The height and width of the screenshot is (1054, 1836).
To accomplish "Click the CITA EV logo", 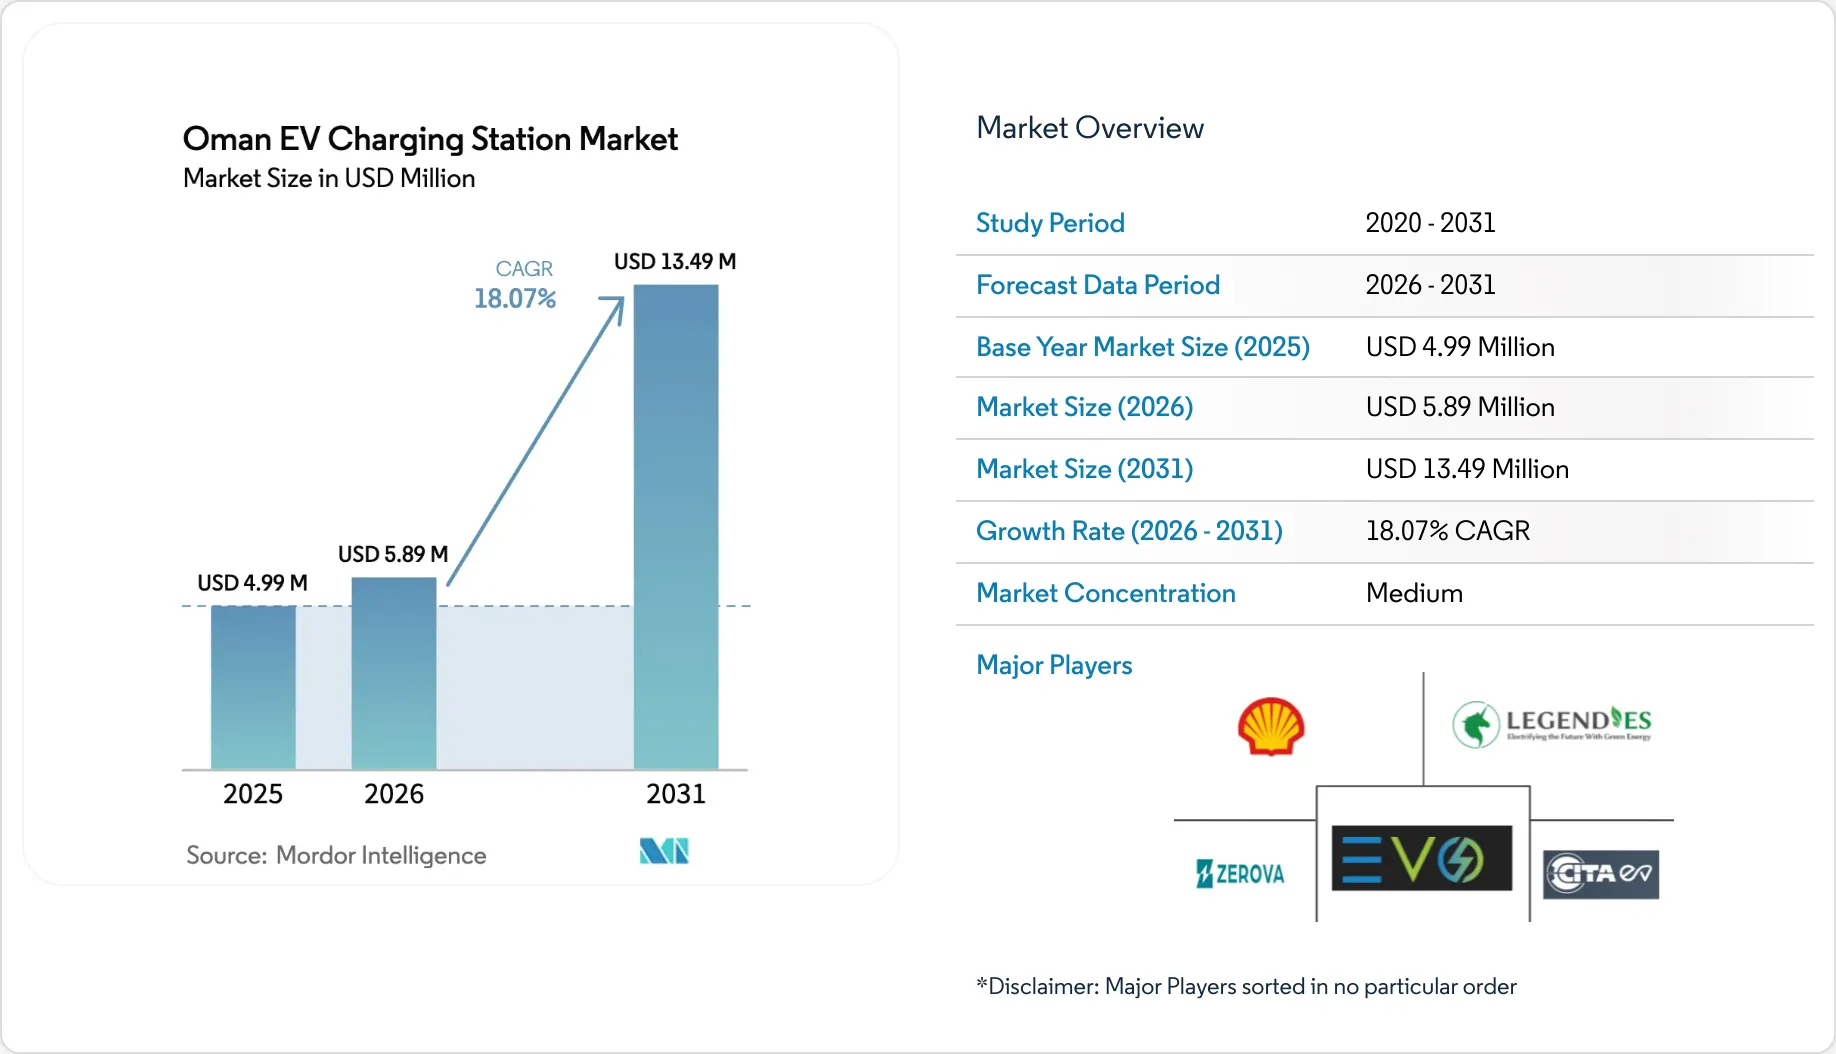I will tap(1600, 874).
